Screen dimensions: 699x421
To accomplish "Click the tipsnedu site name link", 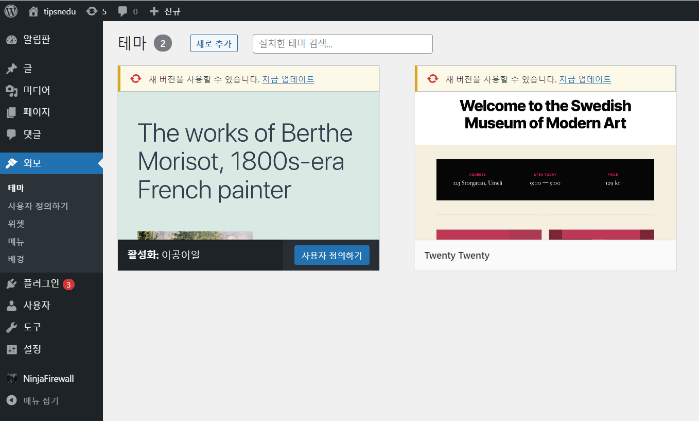I will coord(60,12).
